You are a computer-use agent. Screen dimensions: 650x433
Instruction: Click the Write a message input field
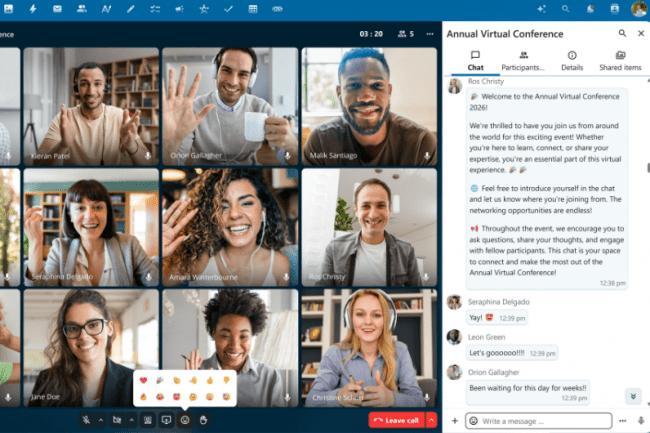[545, 421]
